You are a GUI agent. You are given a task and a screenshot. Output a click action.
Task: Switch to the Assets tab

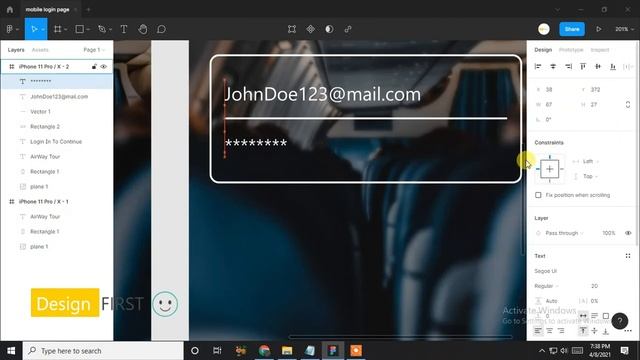click(40, 50)
